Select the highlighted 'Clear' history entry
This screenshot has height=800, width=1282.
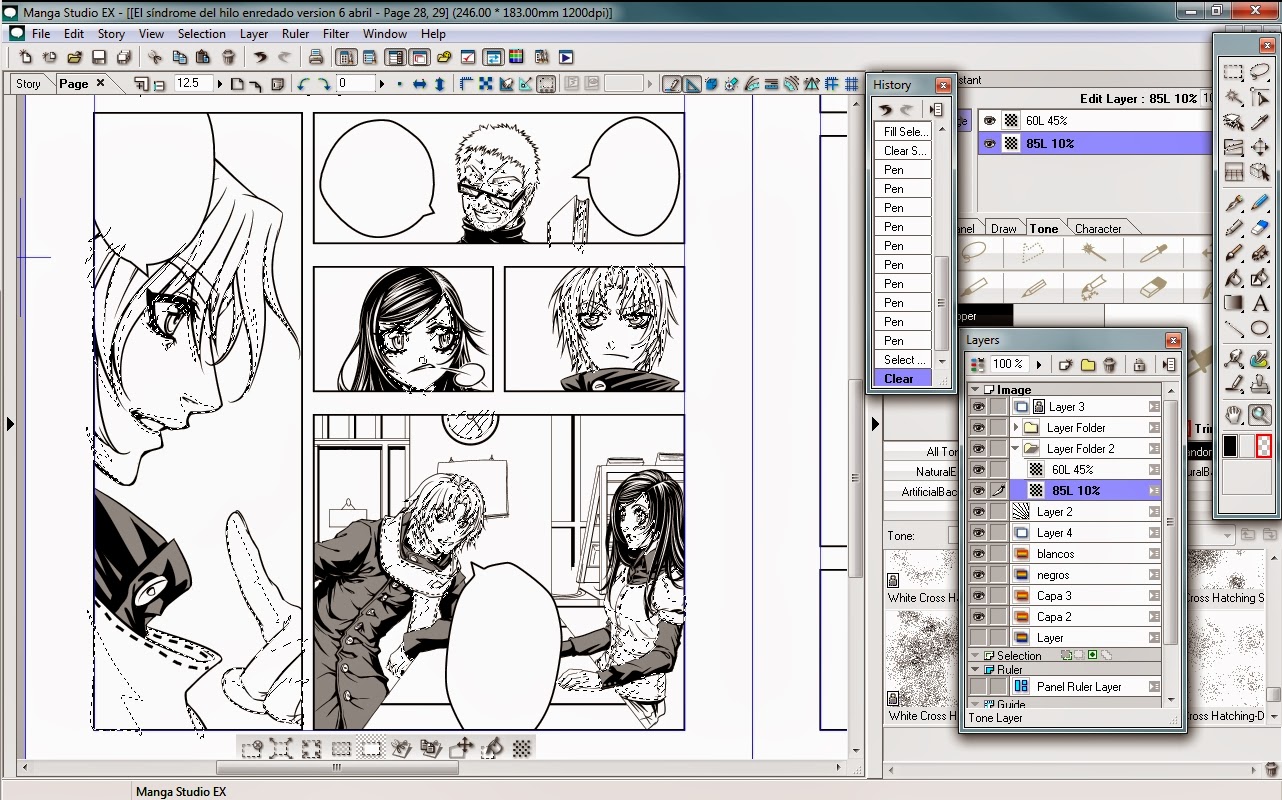903,379
